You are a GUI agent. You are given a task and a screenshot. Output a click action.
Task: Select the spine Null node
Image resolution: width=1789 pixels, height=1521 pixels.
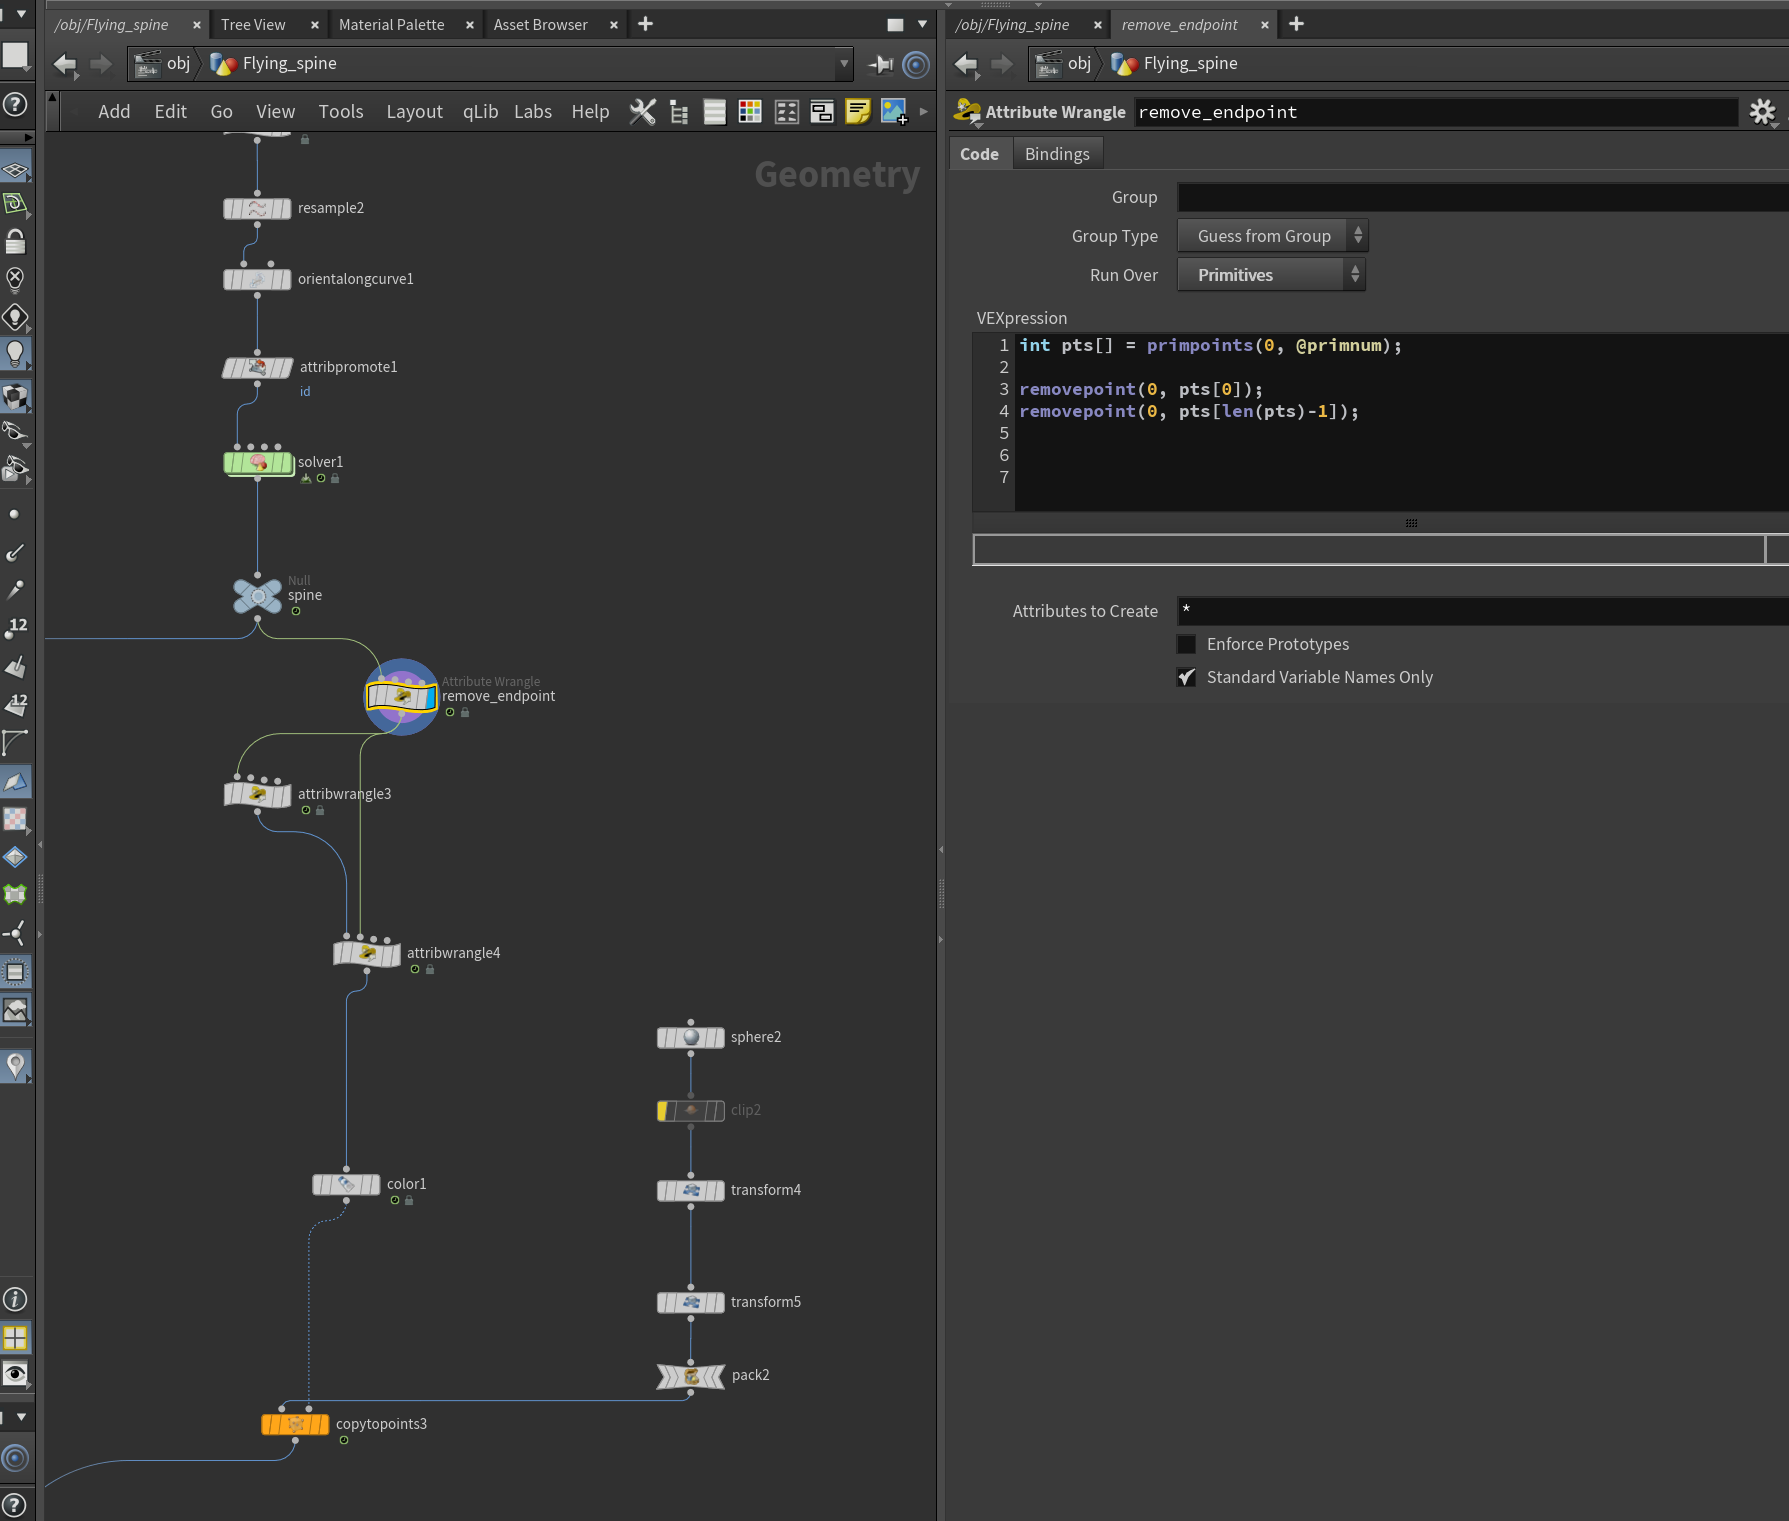tap(257, 596)
